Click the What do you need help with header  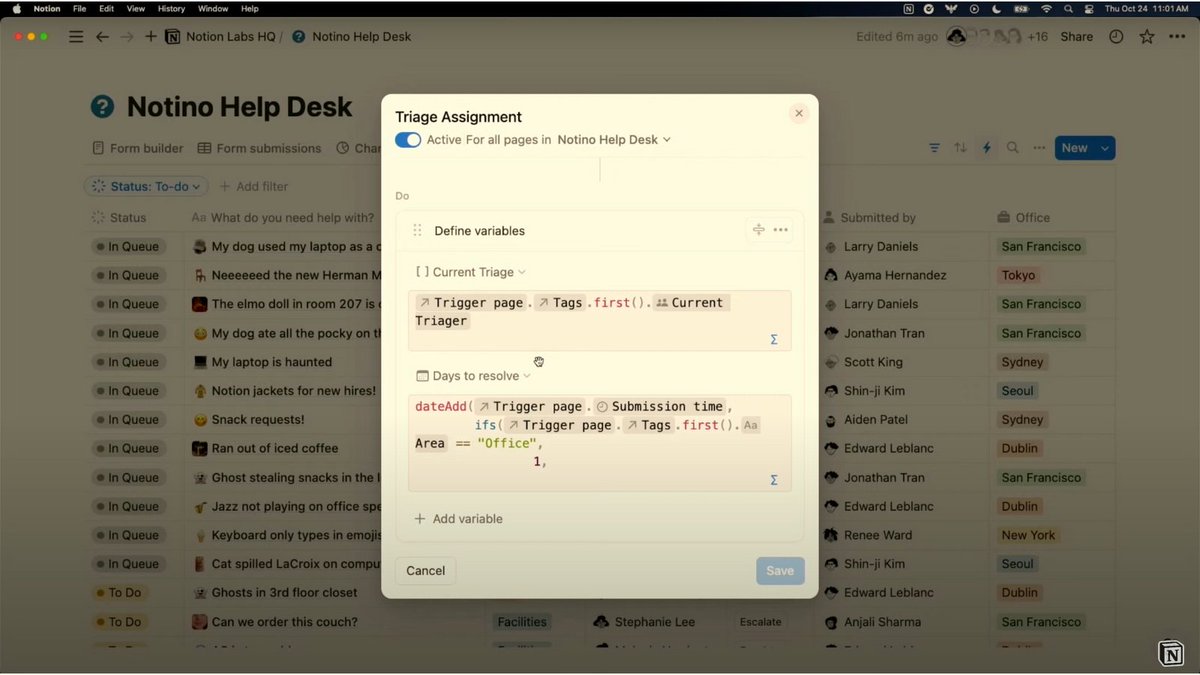(283, 217)
